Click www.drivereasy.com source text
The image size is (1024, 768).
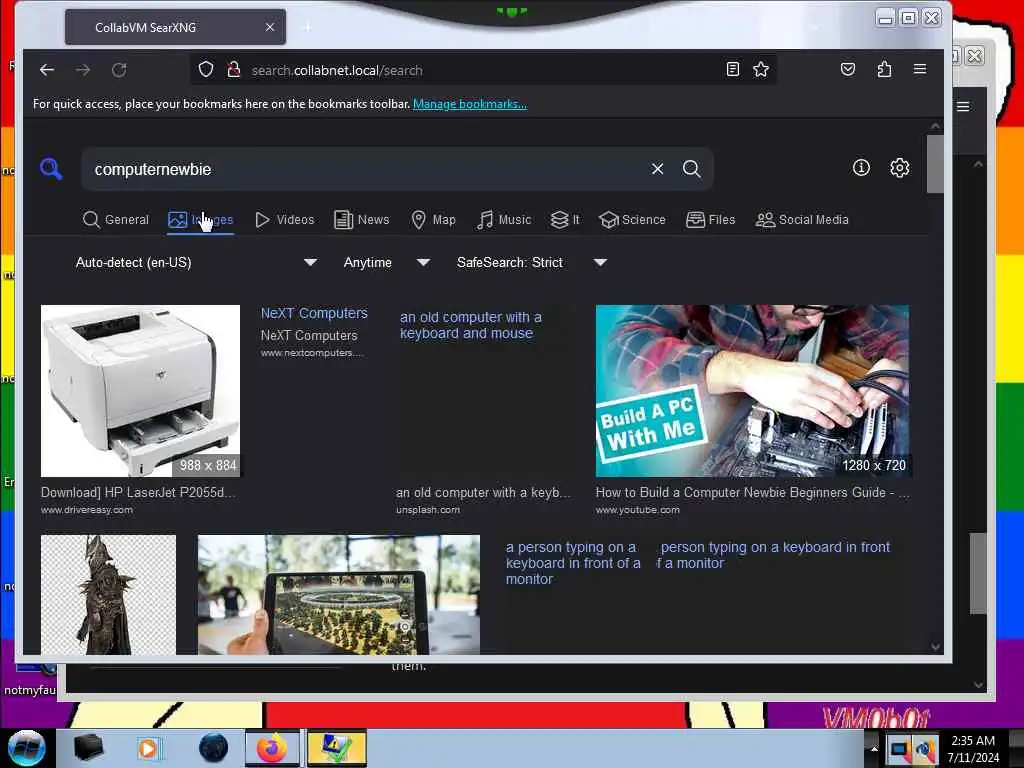tap(87, 510)
